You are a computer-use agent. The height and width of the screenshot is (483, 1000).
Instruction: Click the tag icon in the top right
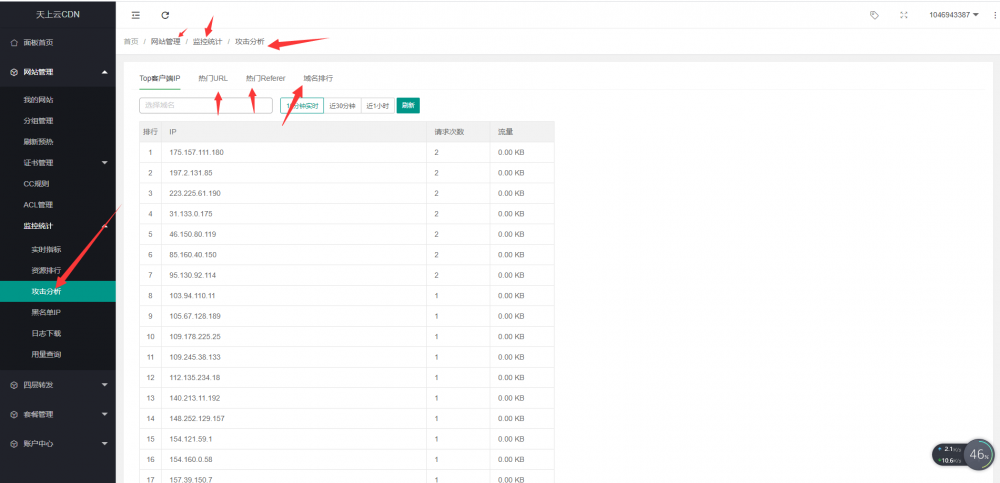[x=875, y=15]
